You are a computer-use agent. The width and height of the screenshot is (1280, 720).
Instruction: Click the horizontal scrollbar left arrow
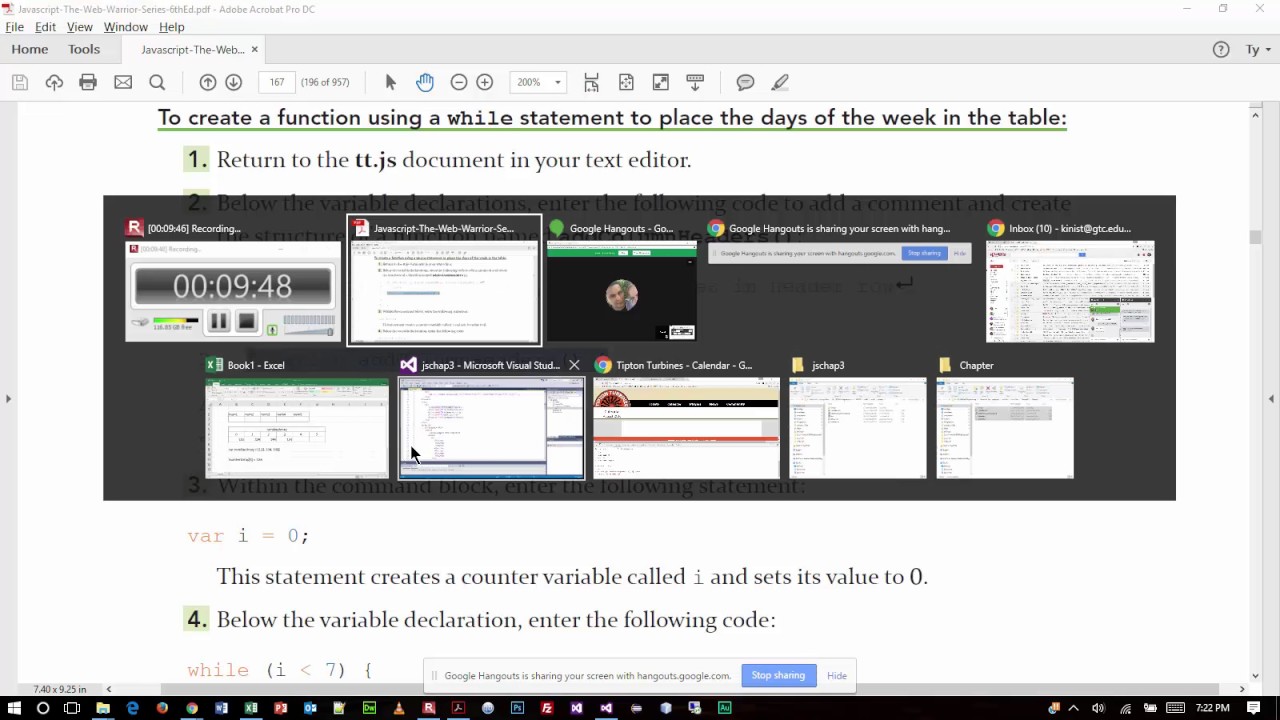pyautogui.click(x=108, y=688)
